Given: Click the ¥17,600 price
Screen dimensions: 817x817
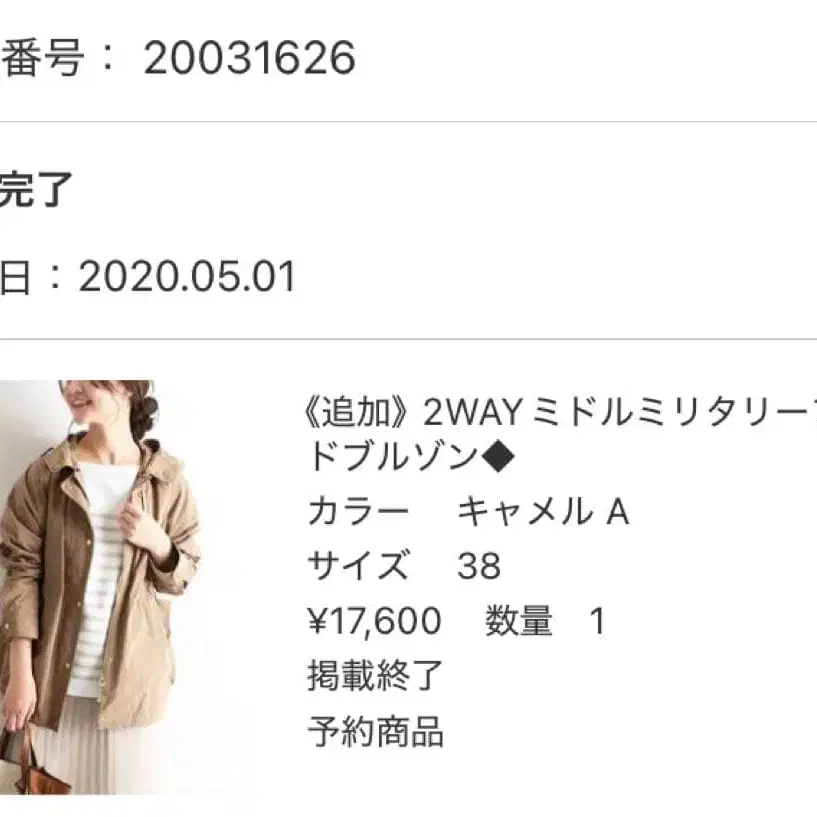Looking at the screenshot, I should click(375, 621).
